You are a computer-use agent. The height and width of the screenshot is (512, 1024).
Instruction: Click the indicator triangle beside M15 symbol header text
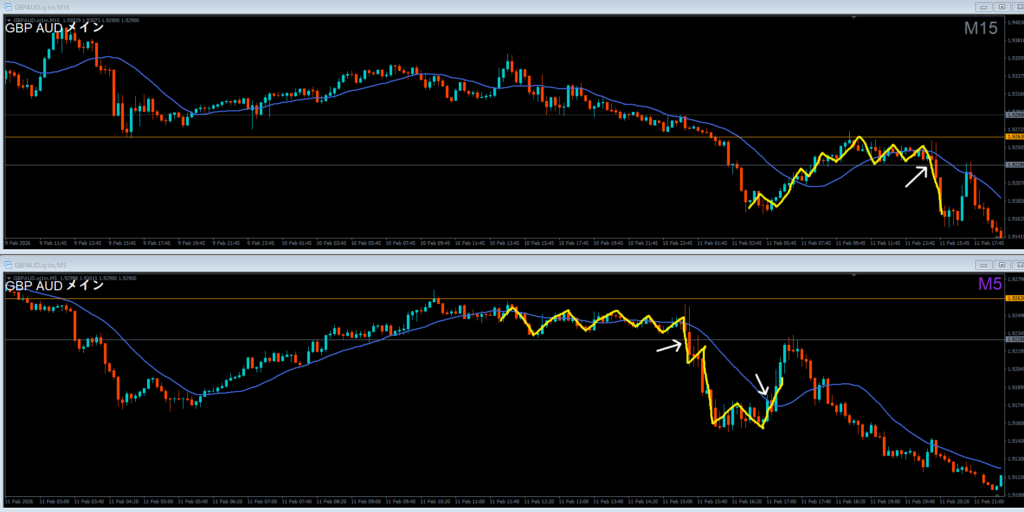coord(8,20)
